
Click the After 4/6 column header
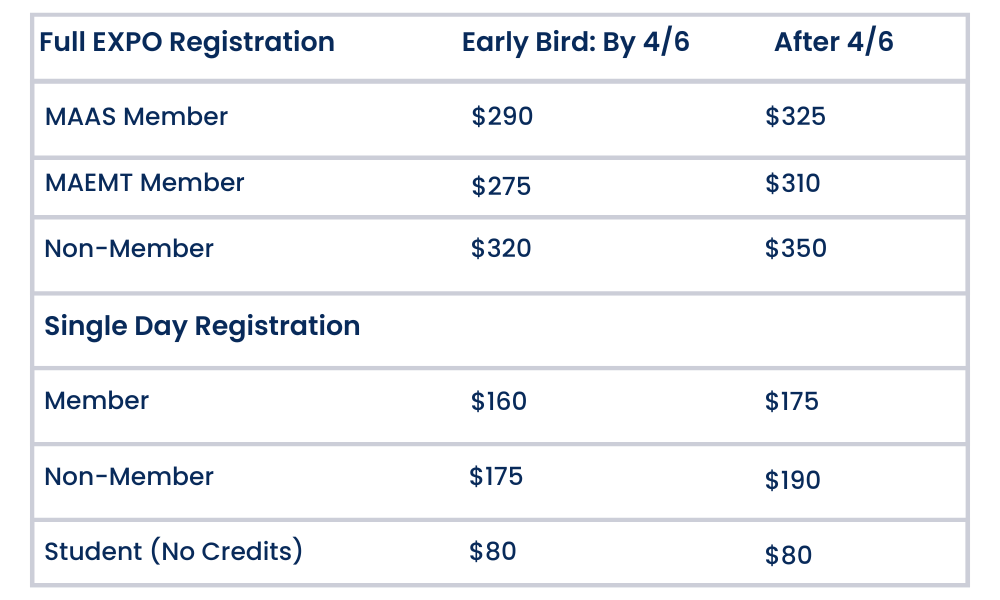pyautogui.click(x=834, y=43)
